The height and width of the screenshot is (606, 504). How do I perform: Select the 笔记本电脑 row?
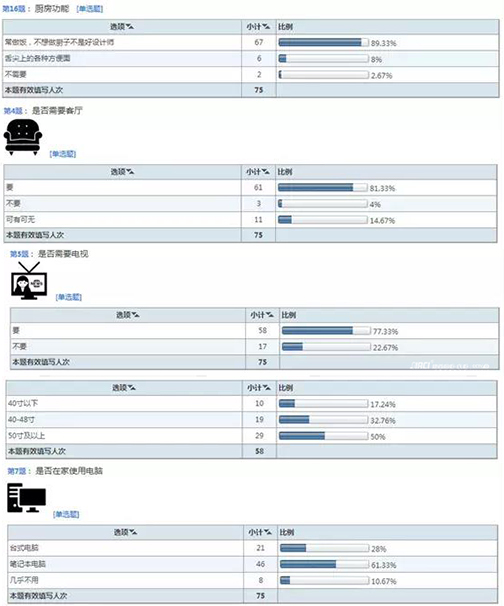(252, 564)
